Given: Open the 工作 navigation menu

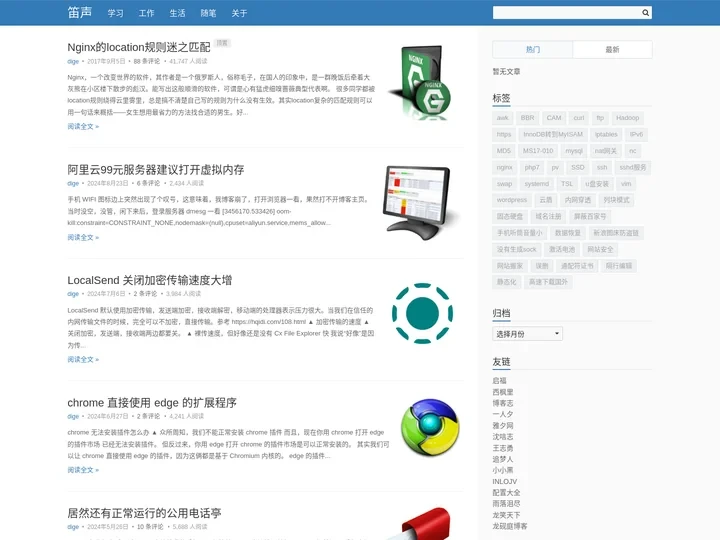Looking at the screenshot, I should [146, 13].
